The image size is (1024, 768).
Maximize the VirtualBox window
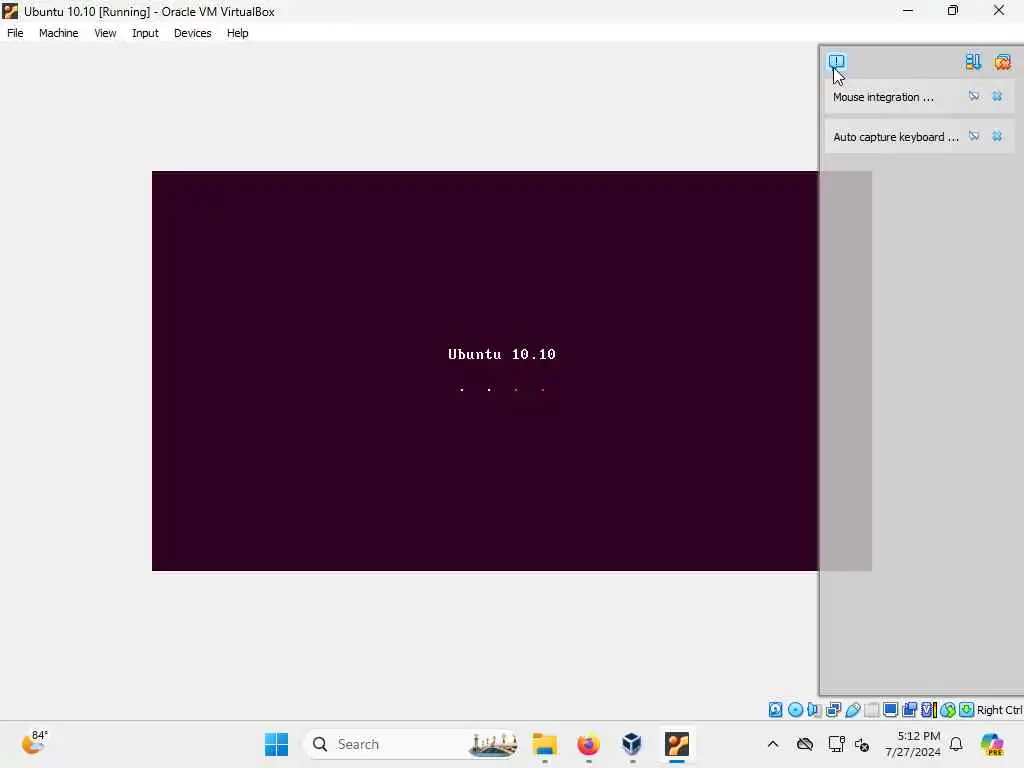tap(953, 10)
